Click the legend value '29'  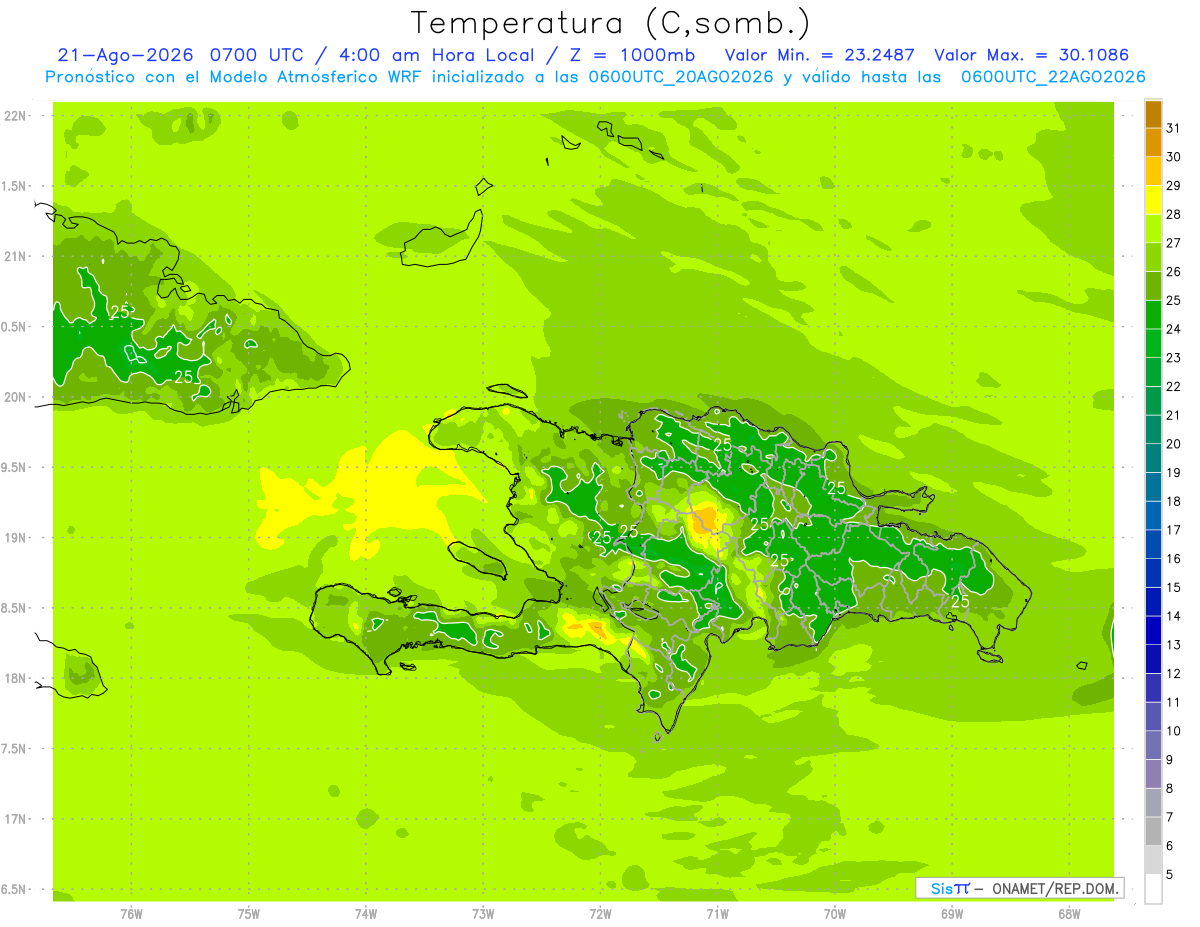click(1174, 186)
